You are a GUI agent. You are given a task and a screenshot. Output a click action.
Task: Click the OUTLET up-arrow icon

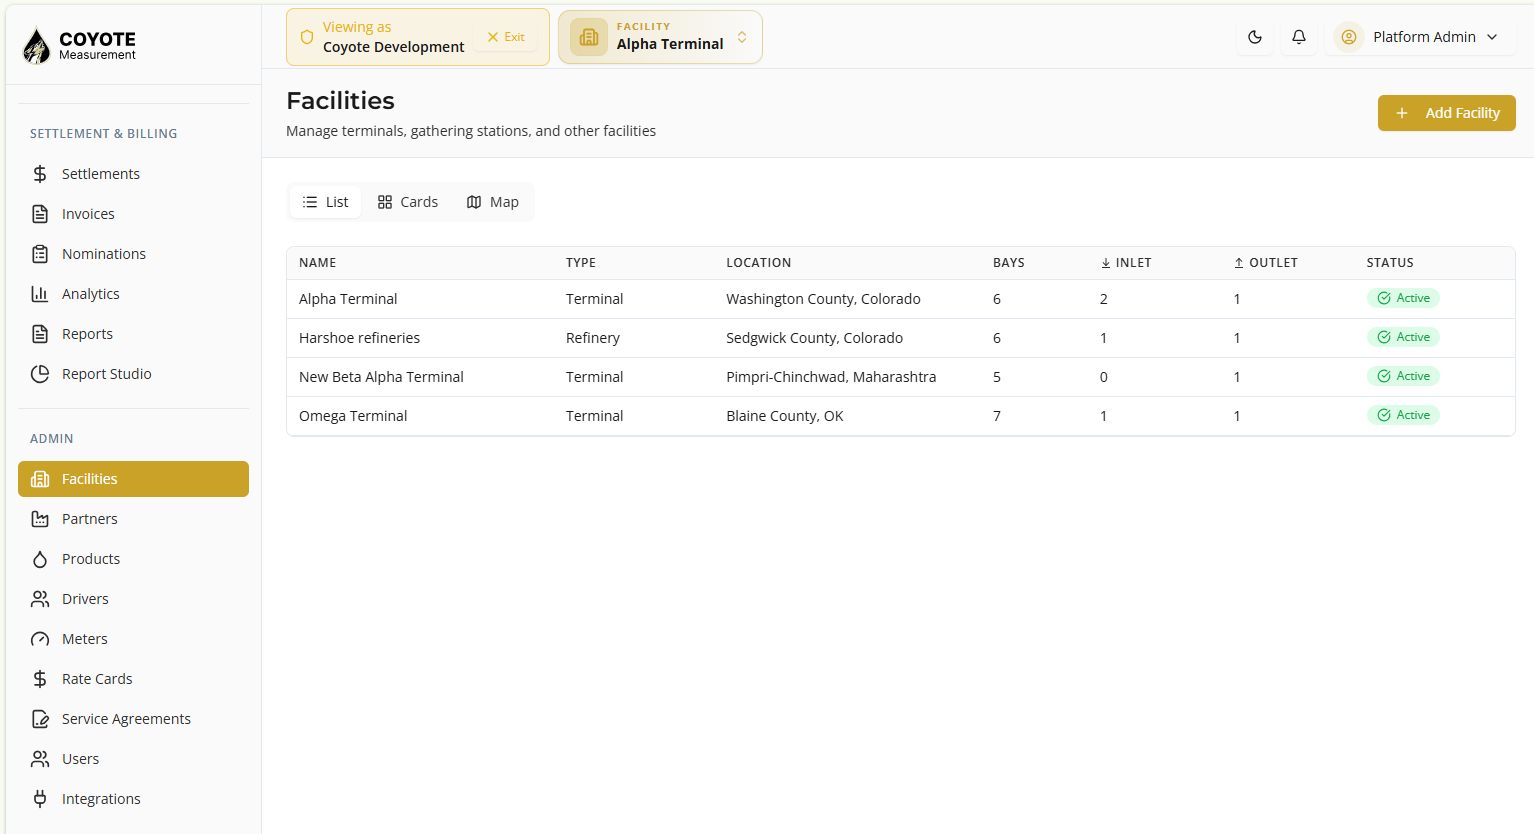[1239, 263]
